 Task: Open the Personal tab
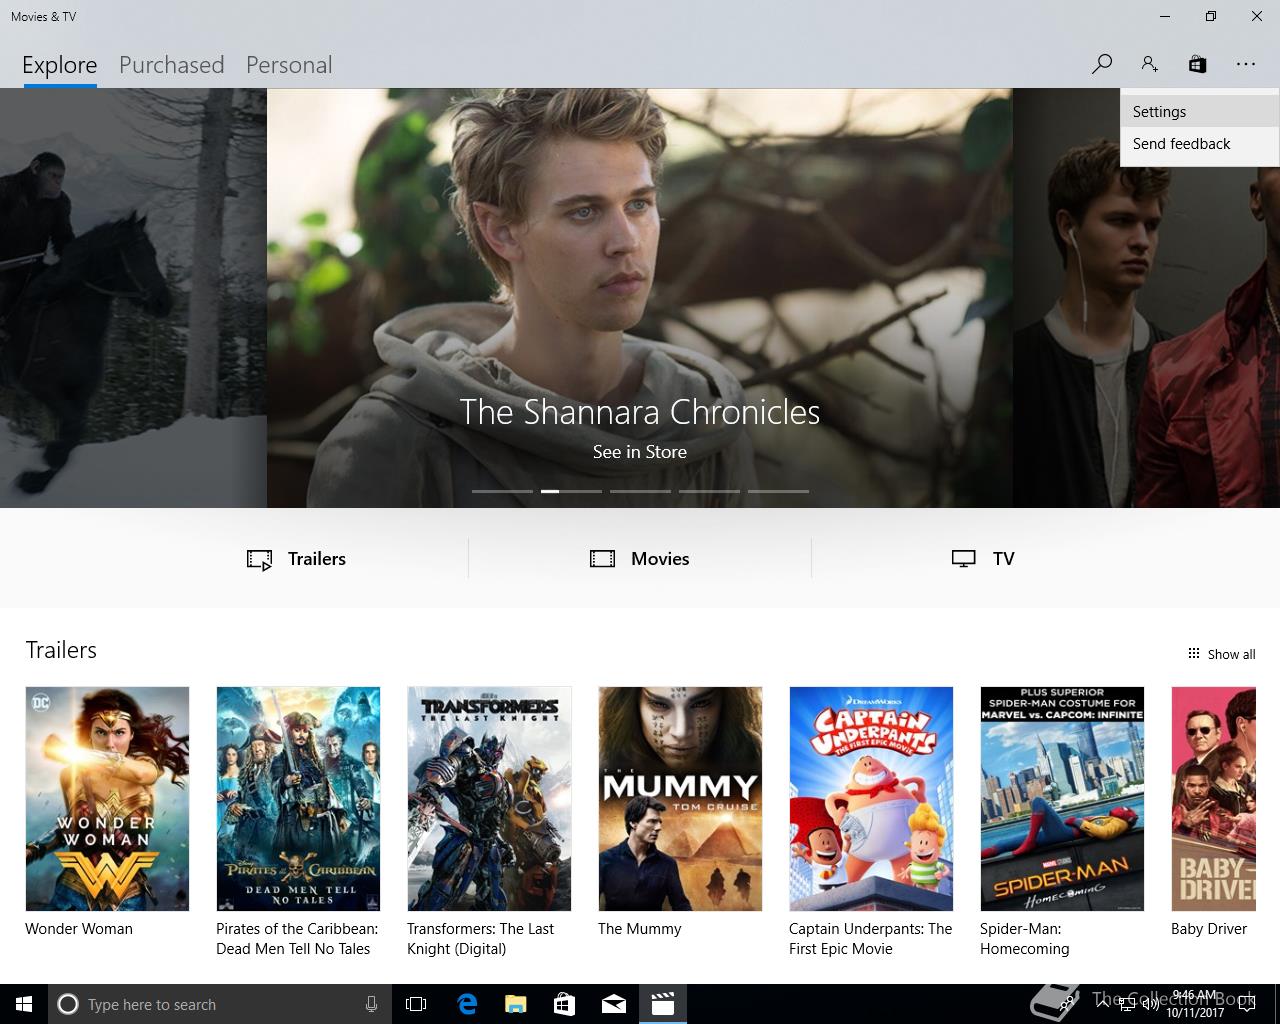tap(289, 65)
